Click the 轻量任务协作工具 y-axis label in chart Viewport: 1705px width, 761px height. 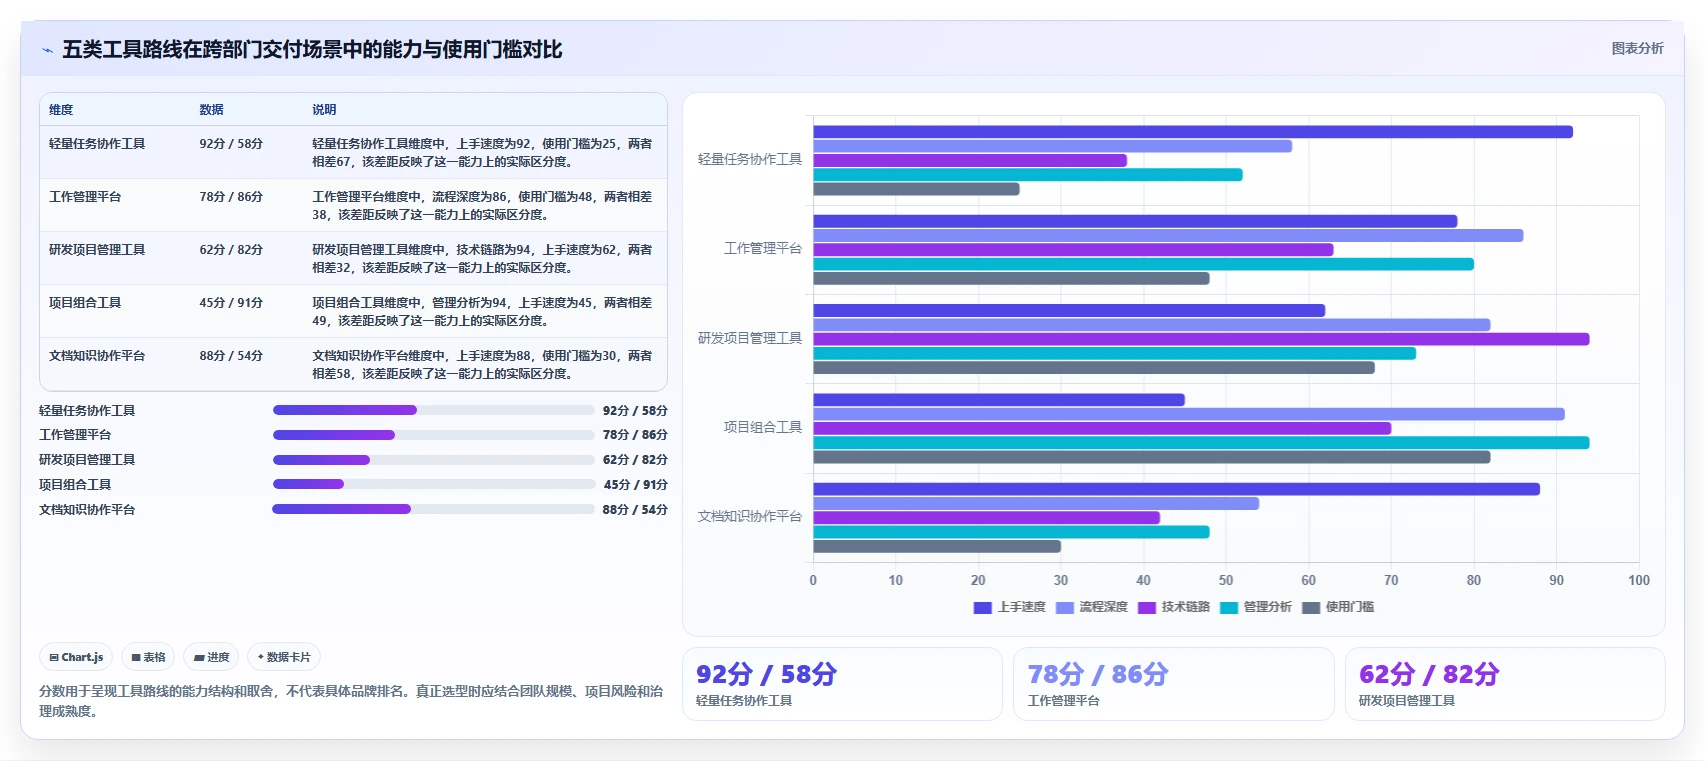[x=750, y=159]
